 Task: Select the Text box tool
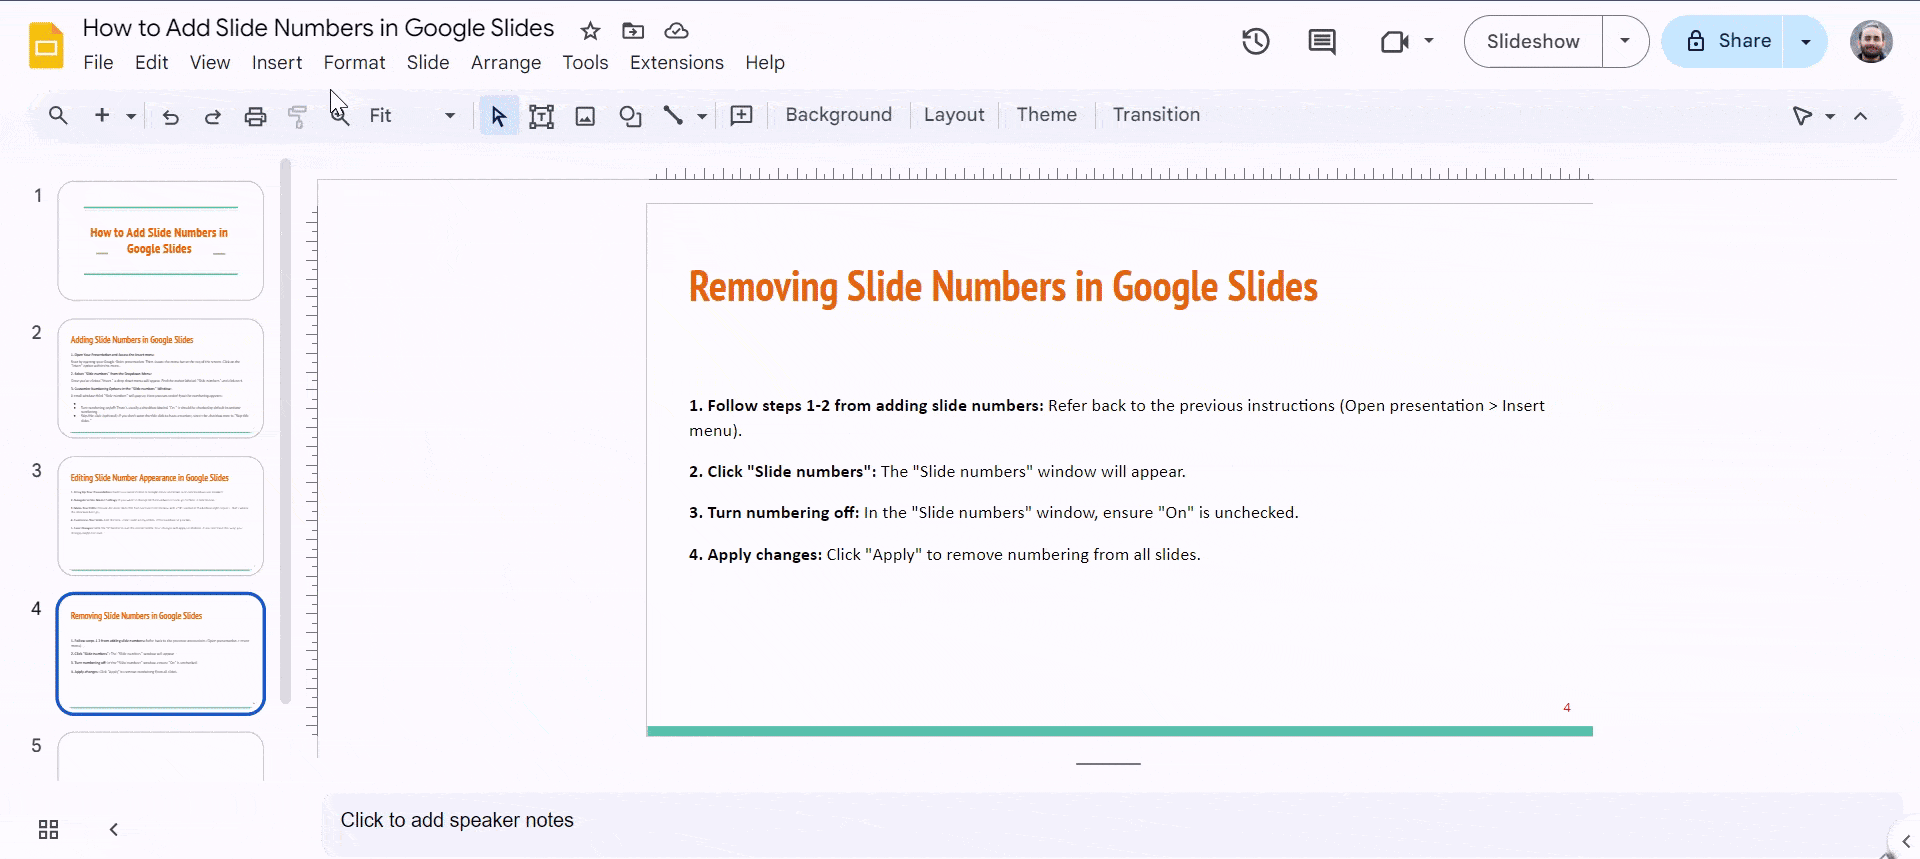click(x=541, y=117)
